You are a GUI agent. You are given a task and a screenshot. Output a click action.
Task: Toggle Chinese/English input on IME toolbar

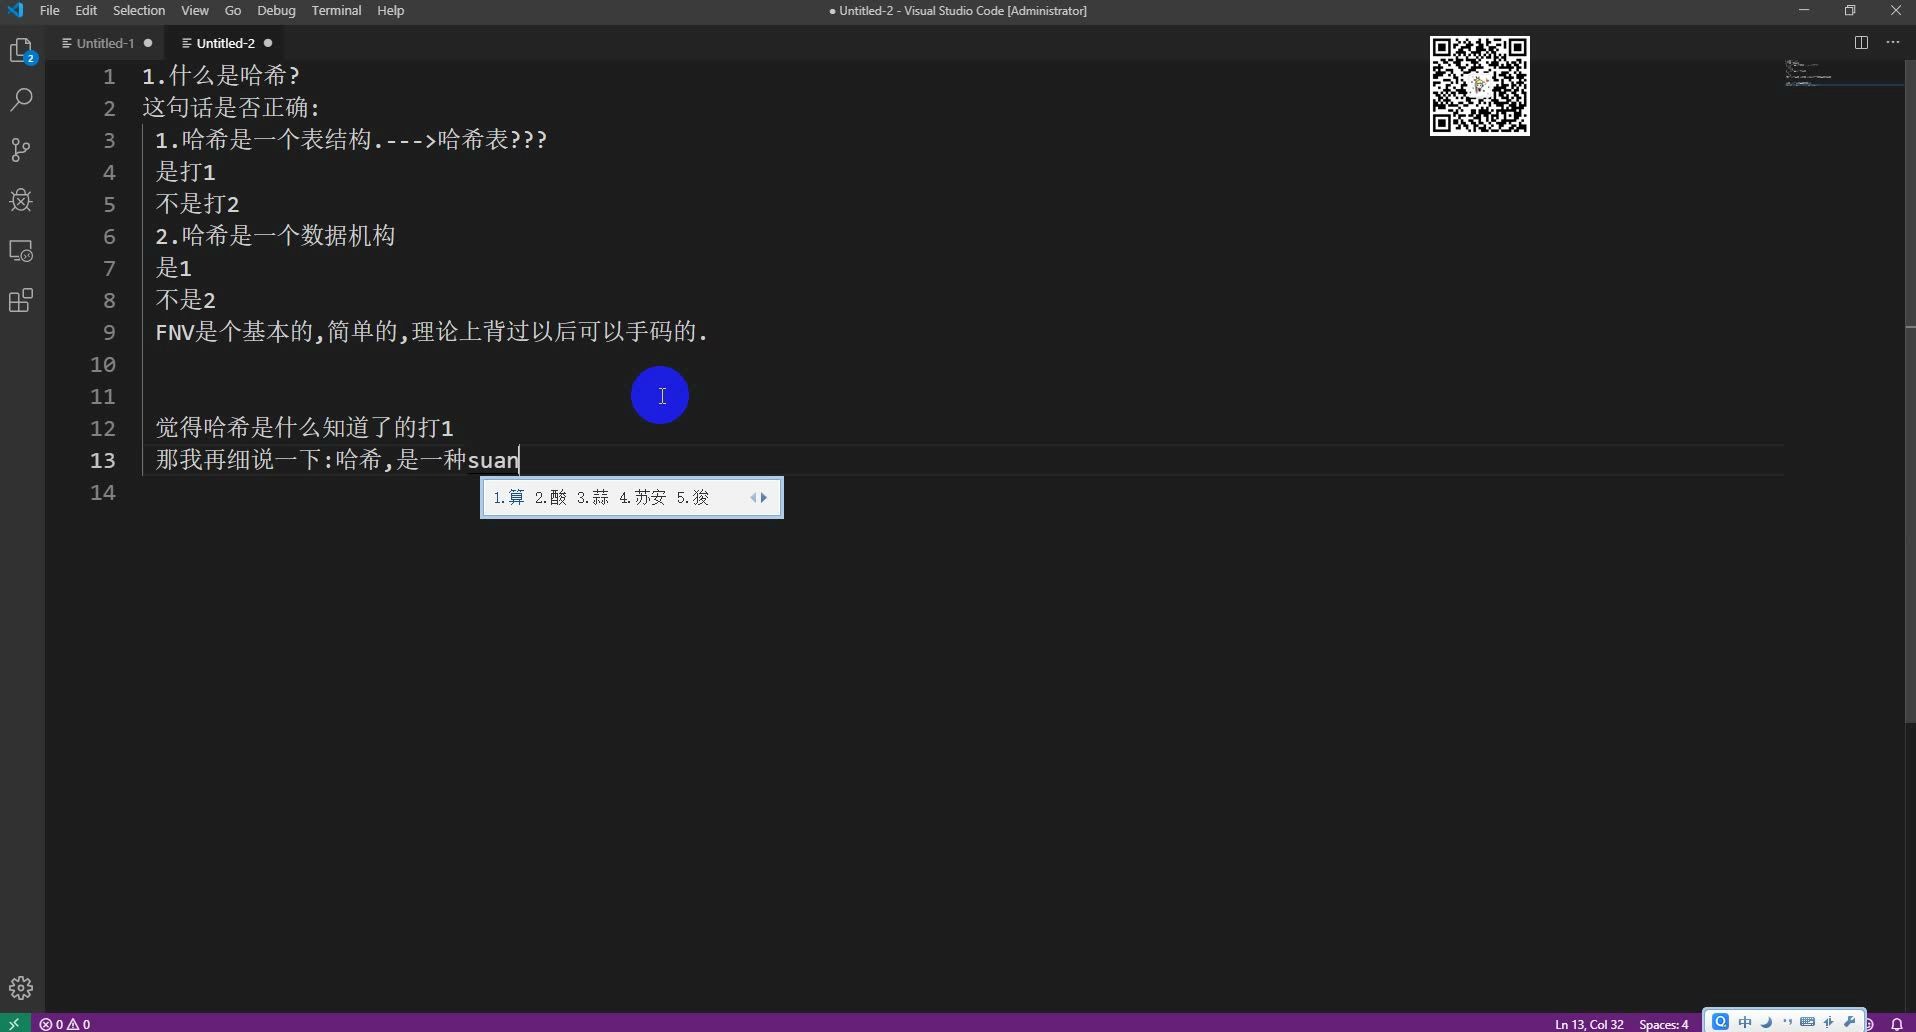(x=1745, y=1022)
